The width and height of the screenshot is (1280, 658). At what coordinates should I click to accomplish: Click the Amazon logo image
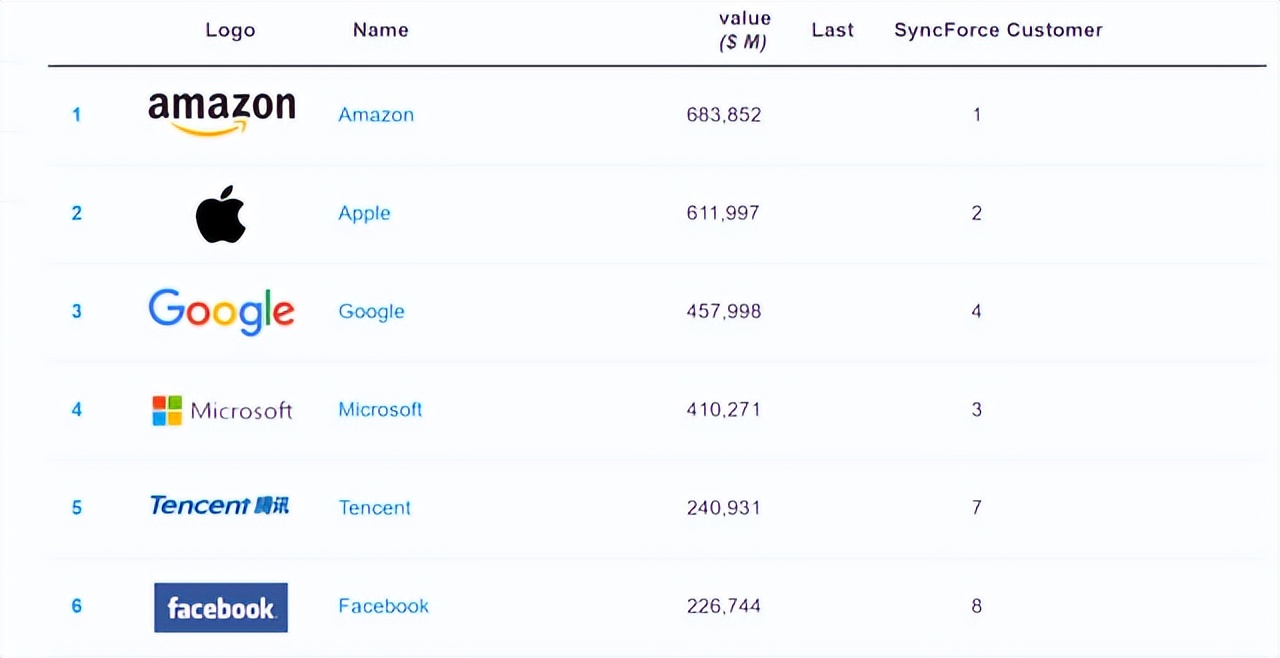coord(222,113)
